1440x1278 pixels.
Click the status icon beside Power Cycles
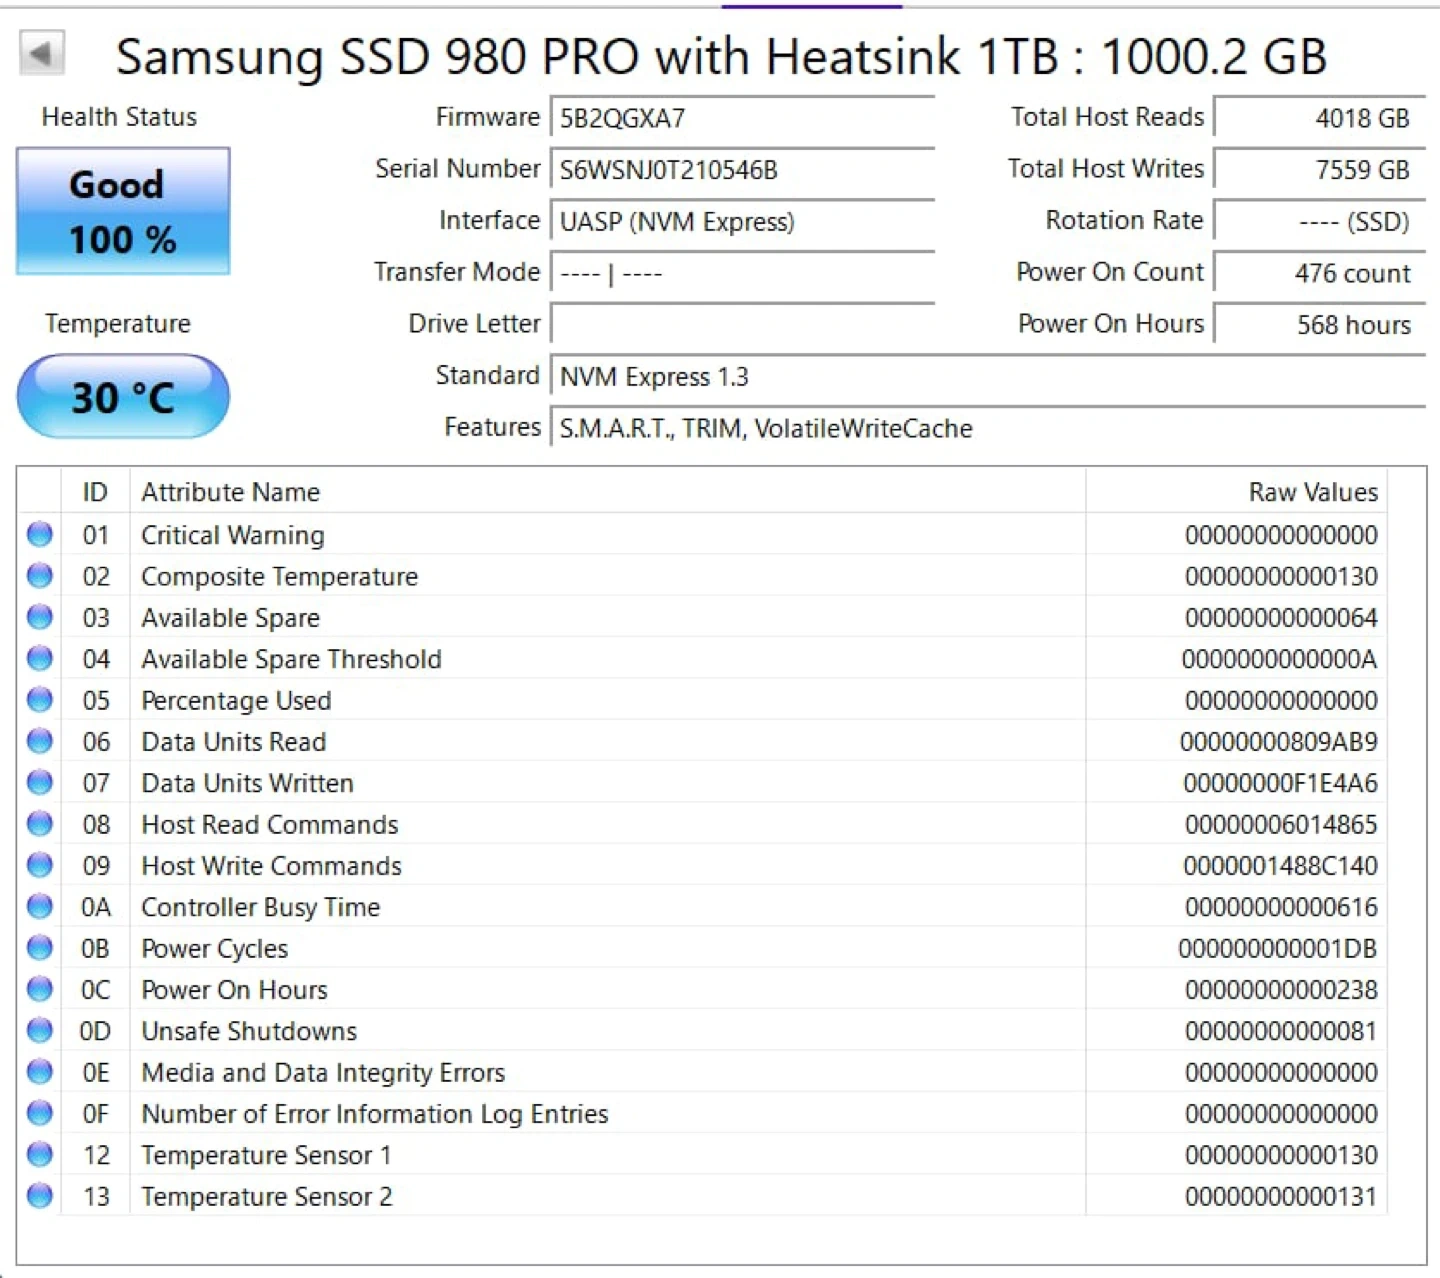(x=40, y=948)
